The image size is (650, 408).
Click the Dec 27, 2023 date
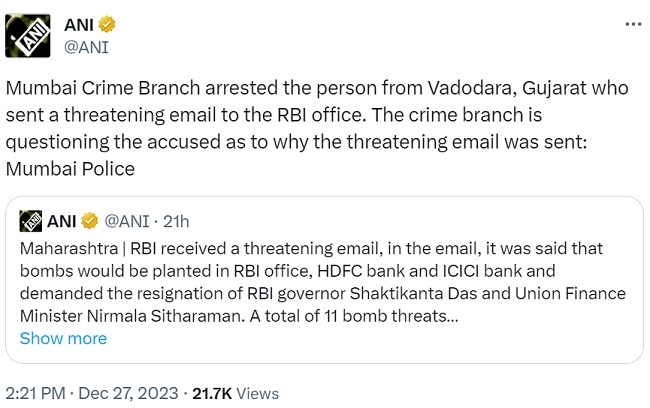point(128,393)
